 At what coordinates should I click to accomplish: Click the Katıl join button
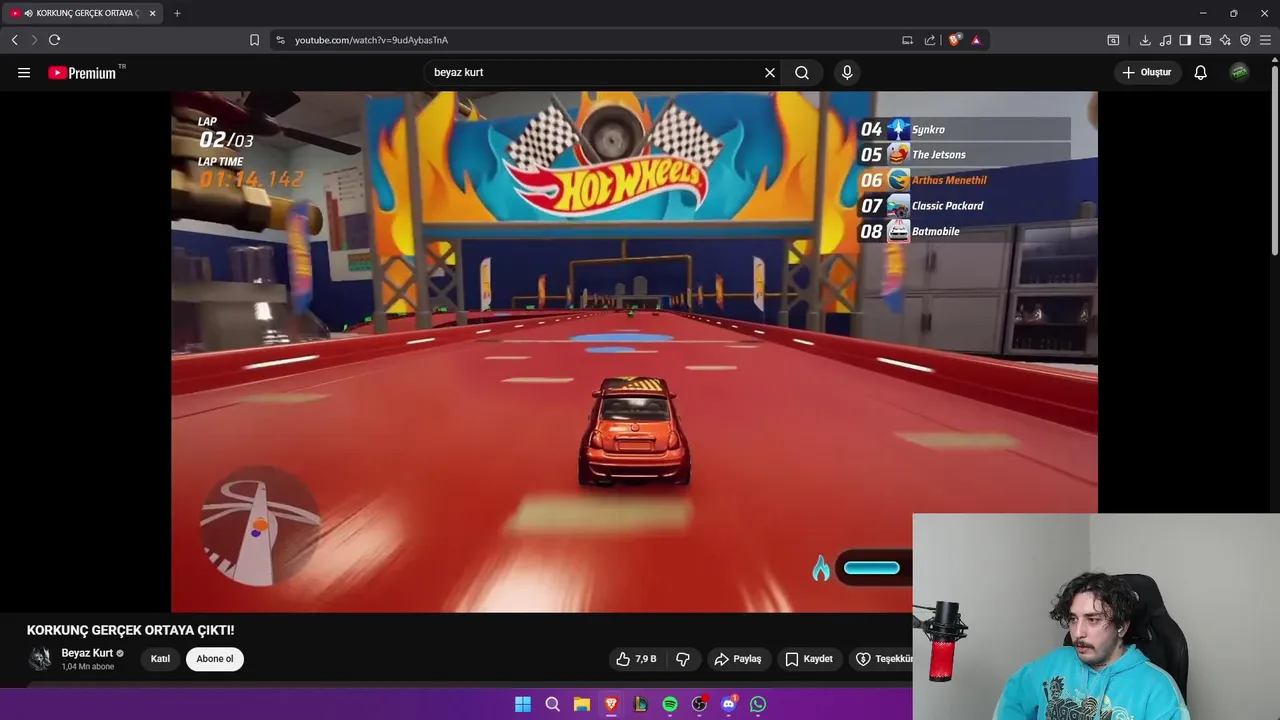pos(160,659)
